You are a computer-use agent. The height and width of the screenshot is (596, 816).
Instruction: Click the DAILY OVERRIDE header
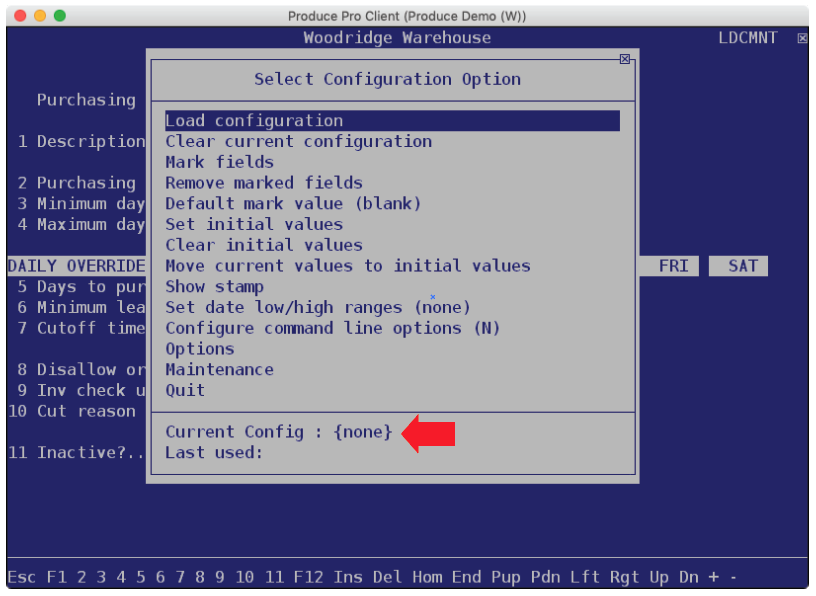tap(76, 266)
